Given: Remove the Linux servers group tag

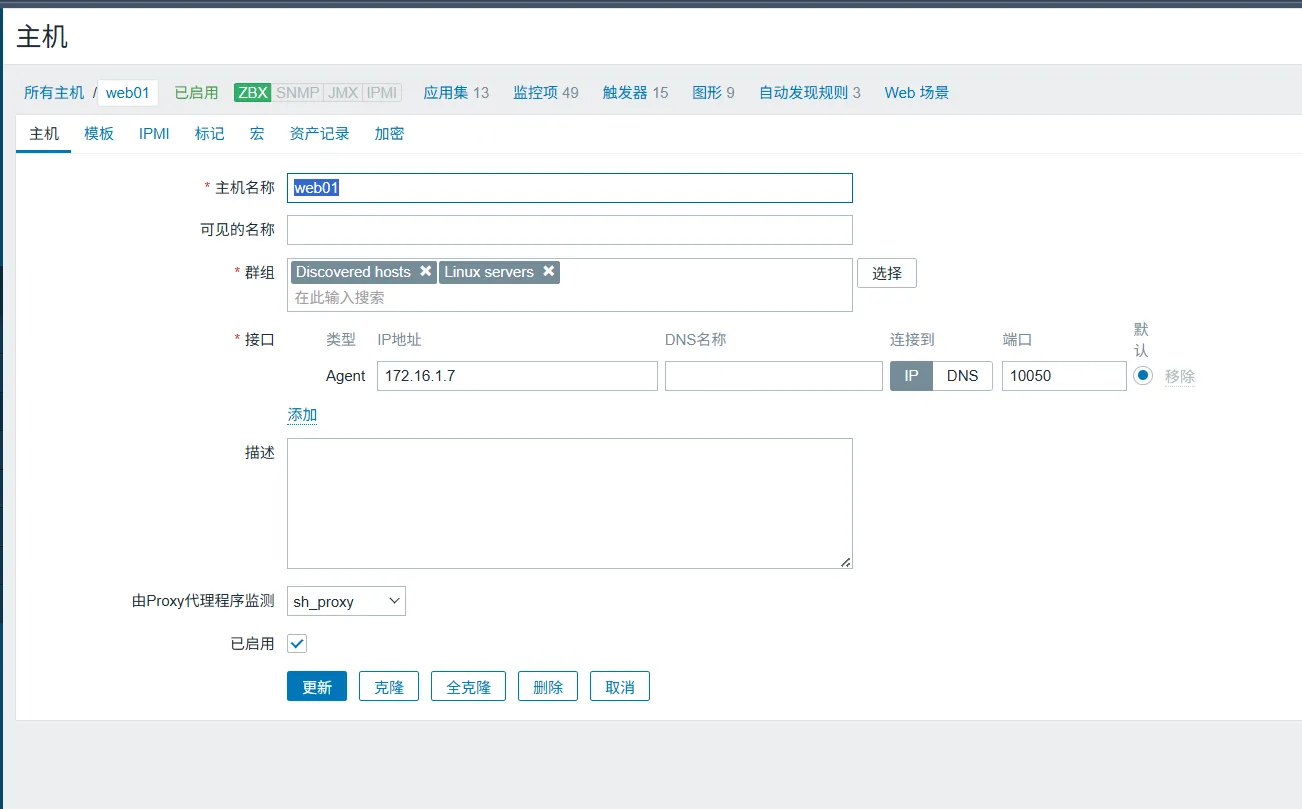Looking at the screenshot, I should tap(548, 272).
